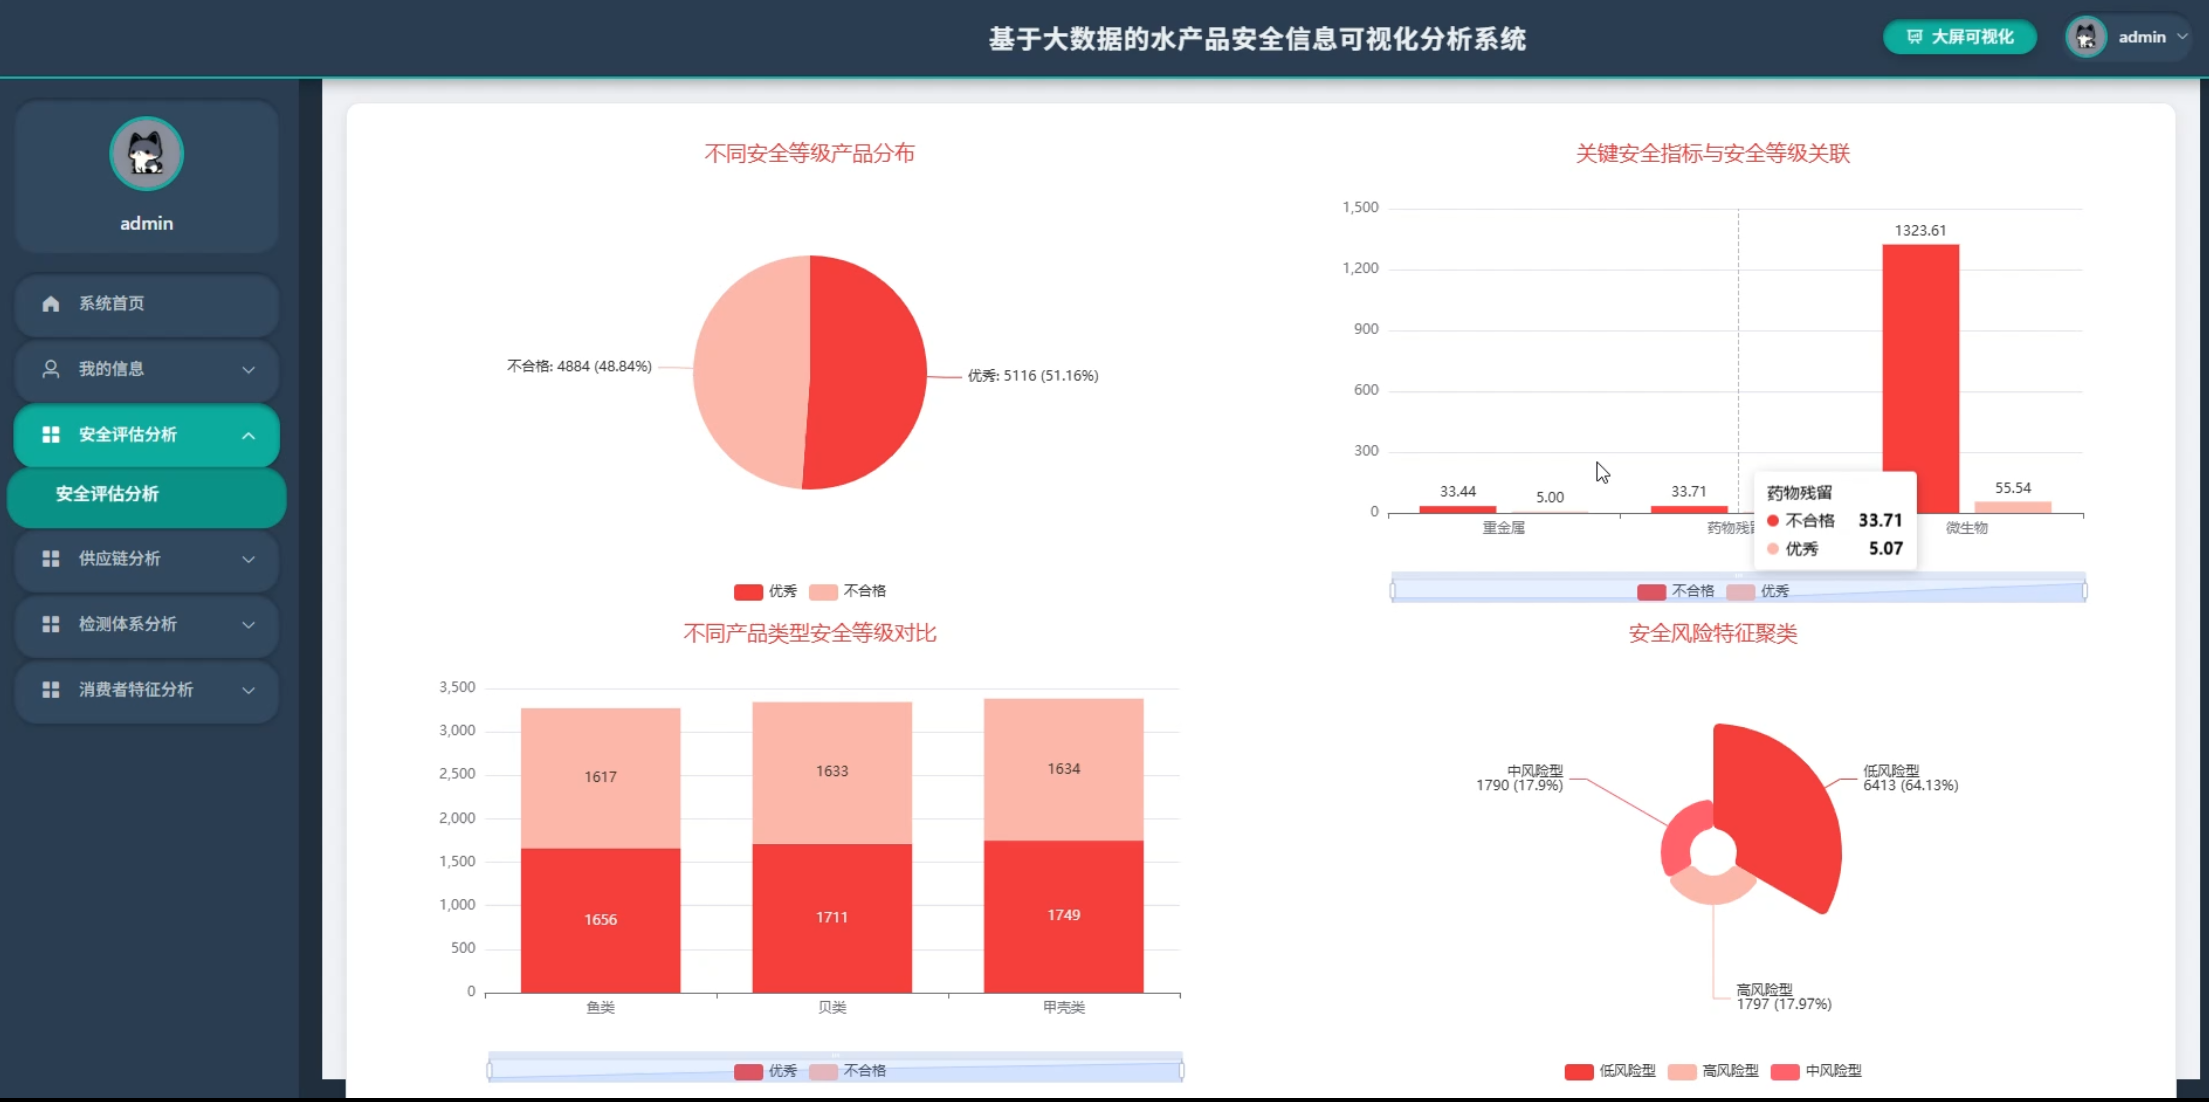This screenshot has height=1102, width=2209.
Task: Click the left handle of 关键安全指标 zoom slider
Action: coord(1392,591)
